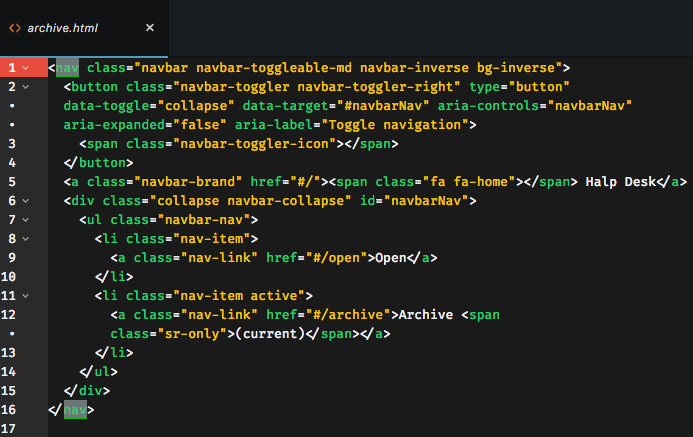
Task: Click the "#navbarNav" data-target value
Action: pyautogui.click(x=383, y=106)
